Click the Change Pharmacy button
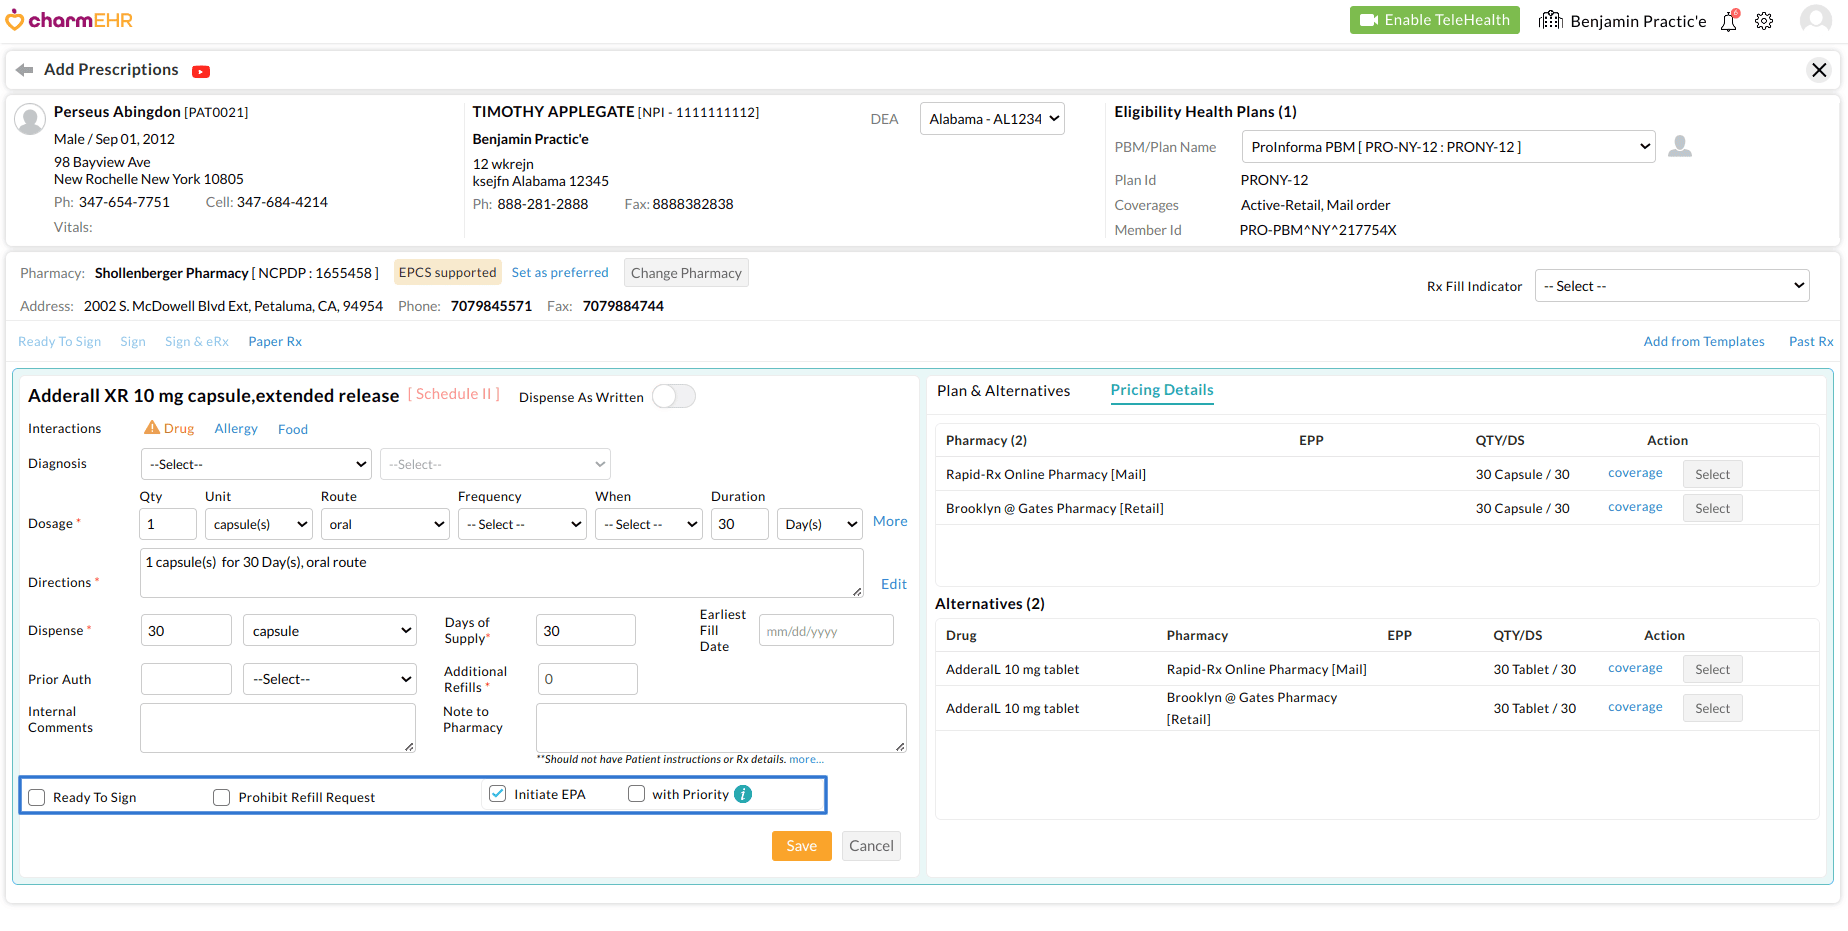The image size is (1848, 931). point(686,273)
